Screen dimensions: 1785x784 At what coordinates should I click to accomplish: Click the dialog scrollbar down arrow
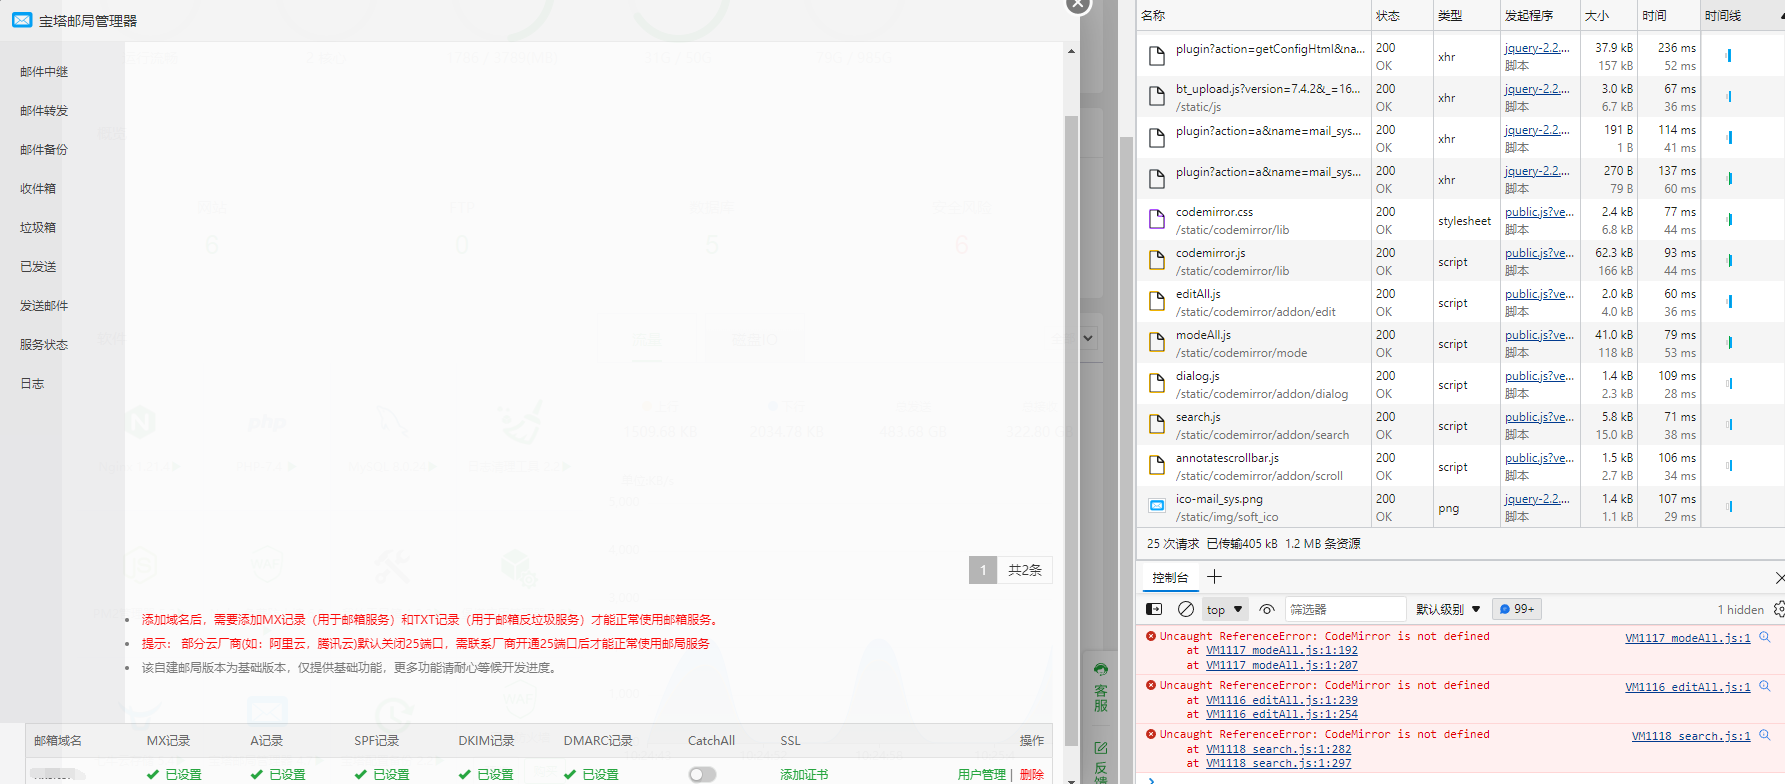click(1071, 778)
